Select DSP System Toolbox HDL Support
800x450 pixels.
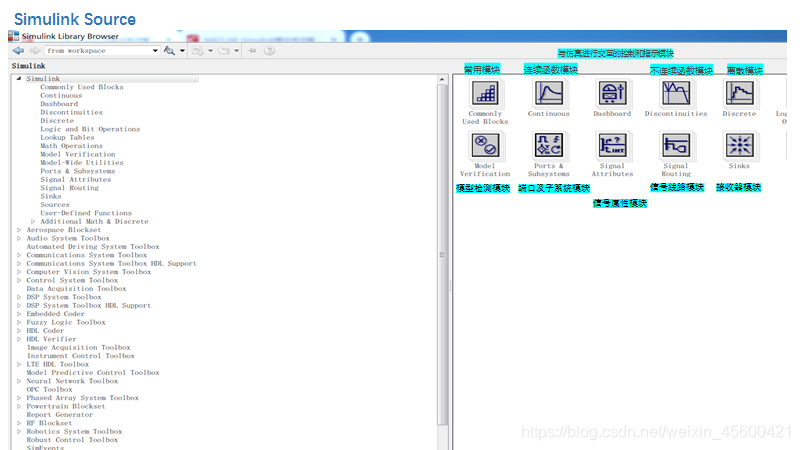coord(88,306)
